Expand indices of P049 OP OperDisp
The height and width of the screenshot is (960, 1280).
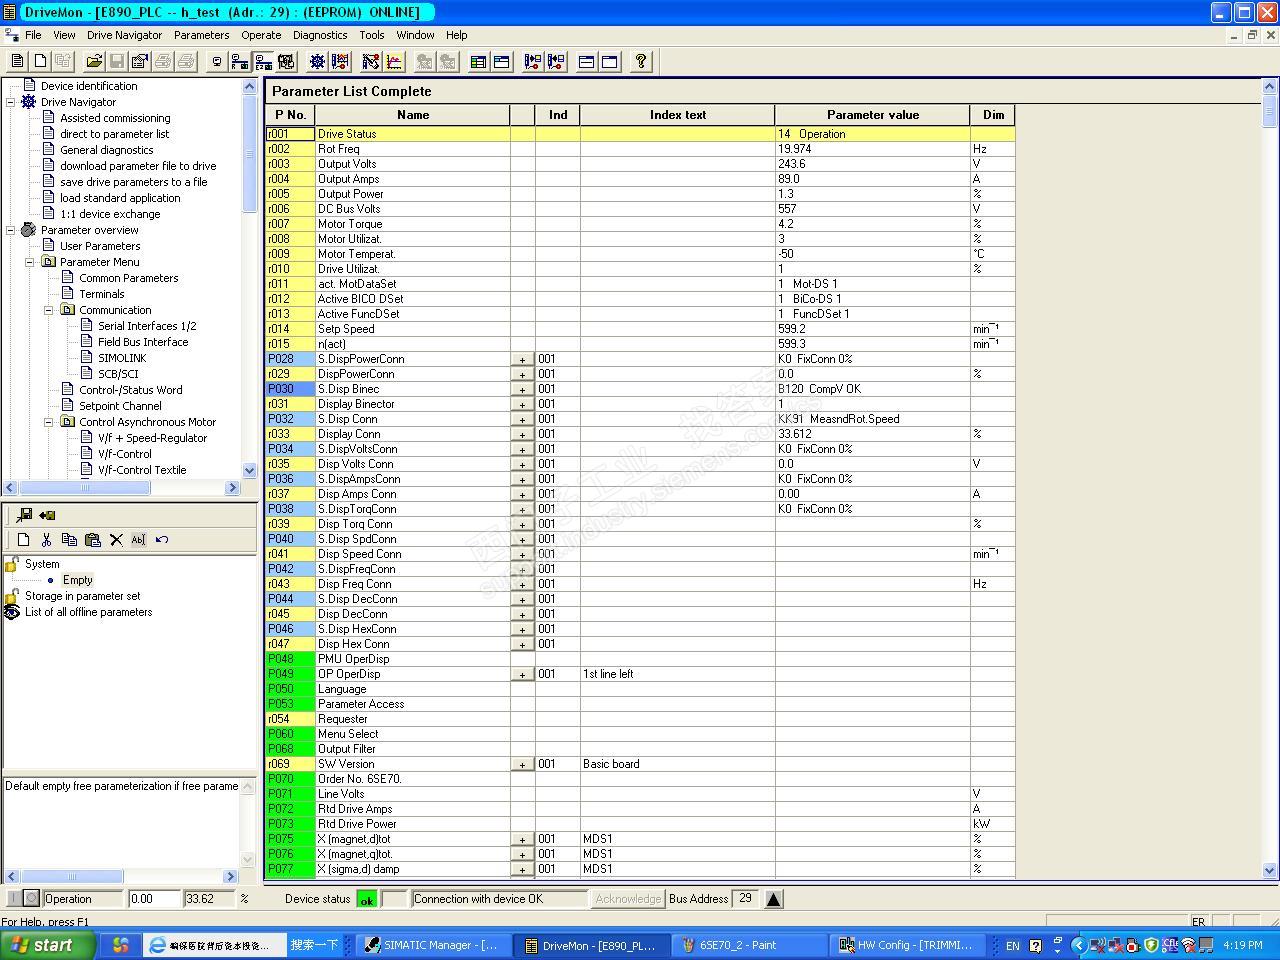click(522, 674)
